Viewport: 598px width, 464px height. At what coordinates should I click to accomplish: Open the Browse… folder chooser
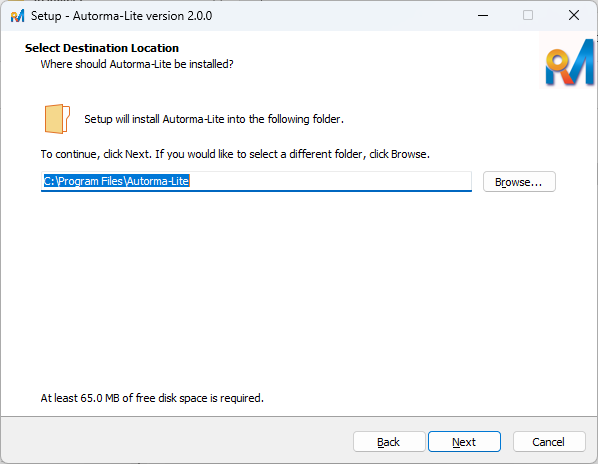pos(519,182)
